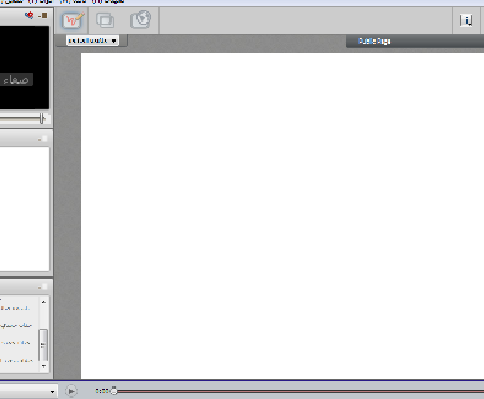
Task: Select the first colored chat message entry
Action: [15, 308]
